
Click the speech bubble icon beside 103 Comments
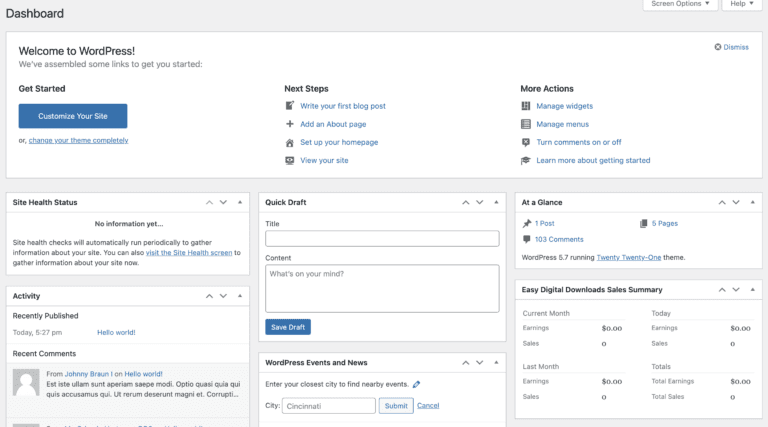click(527, 239)
